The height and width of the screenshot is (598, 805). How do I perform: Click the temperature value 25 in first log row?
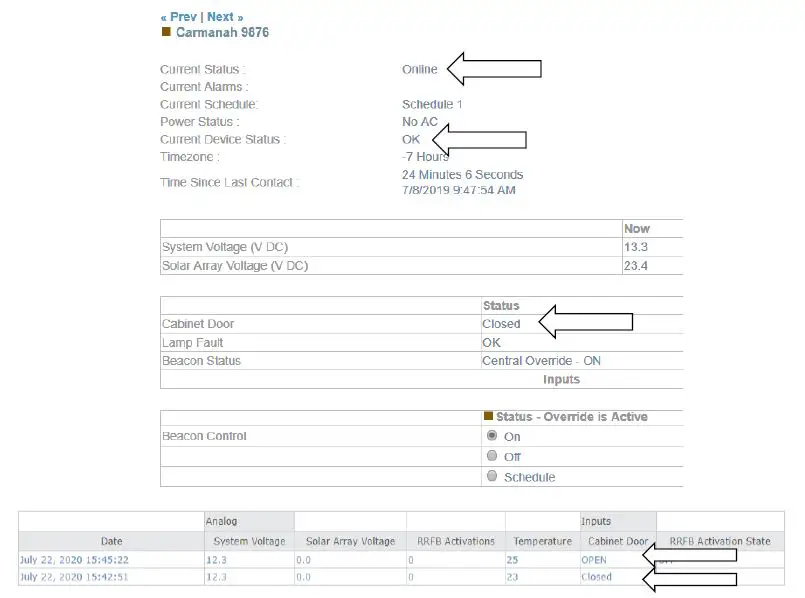tap(513, 560)
